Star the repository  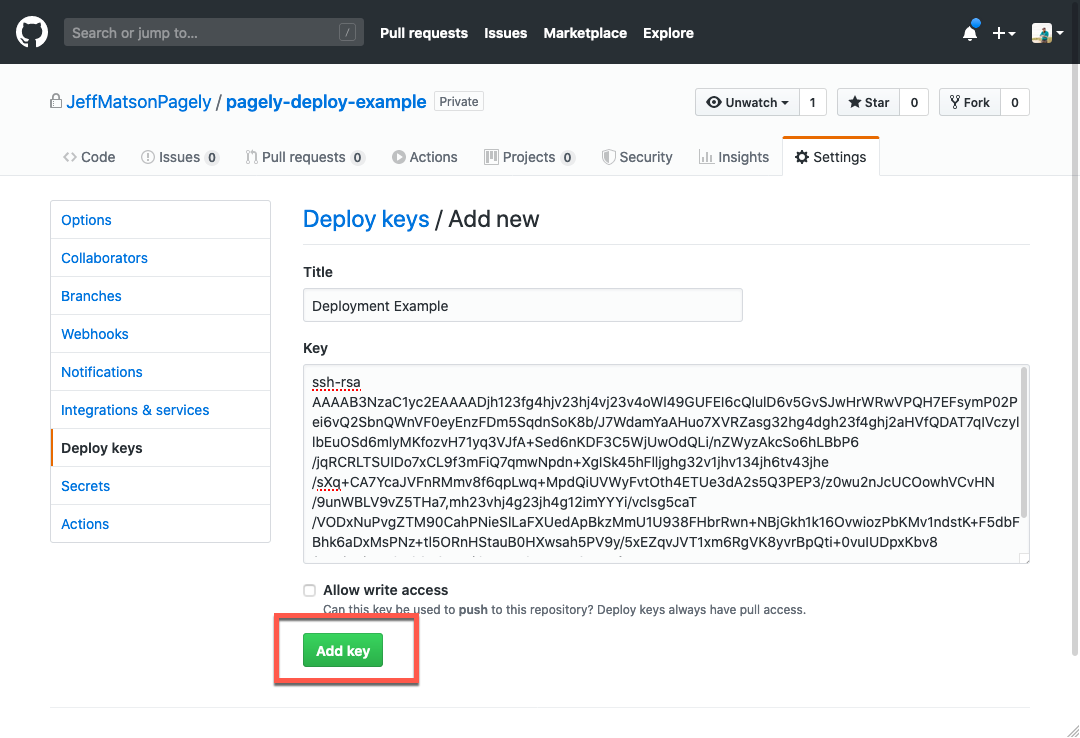coord(868,103)
